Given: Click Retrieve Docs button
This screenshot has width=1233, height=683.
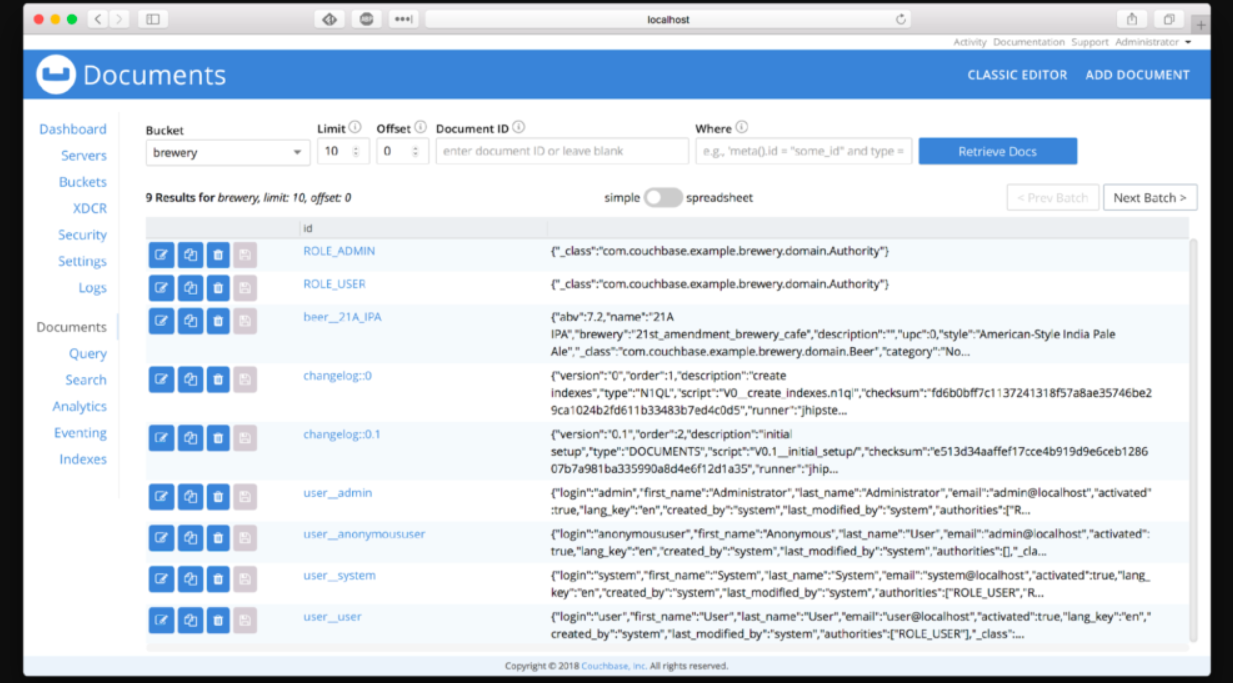Looking at the screenshot, I should point(998,152).
